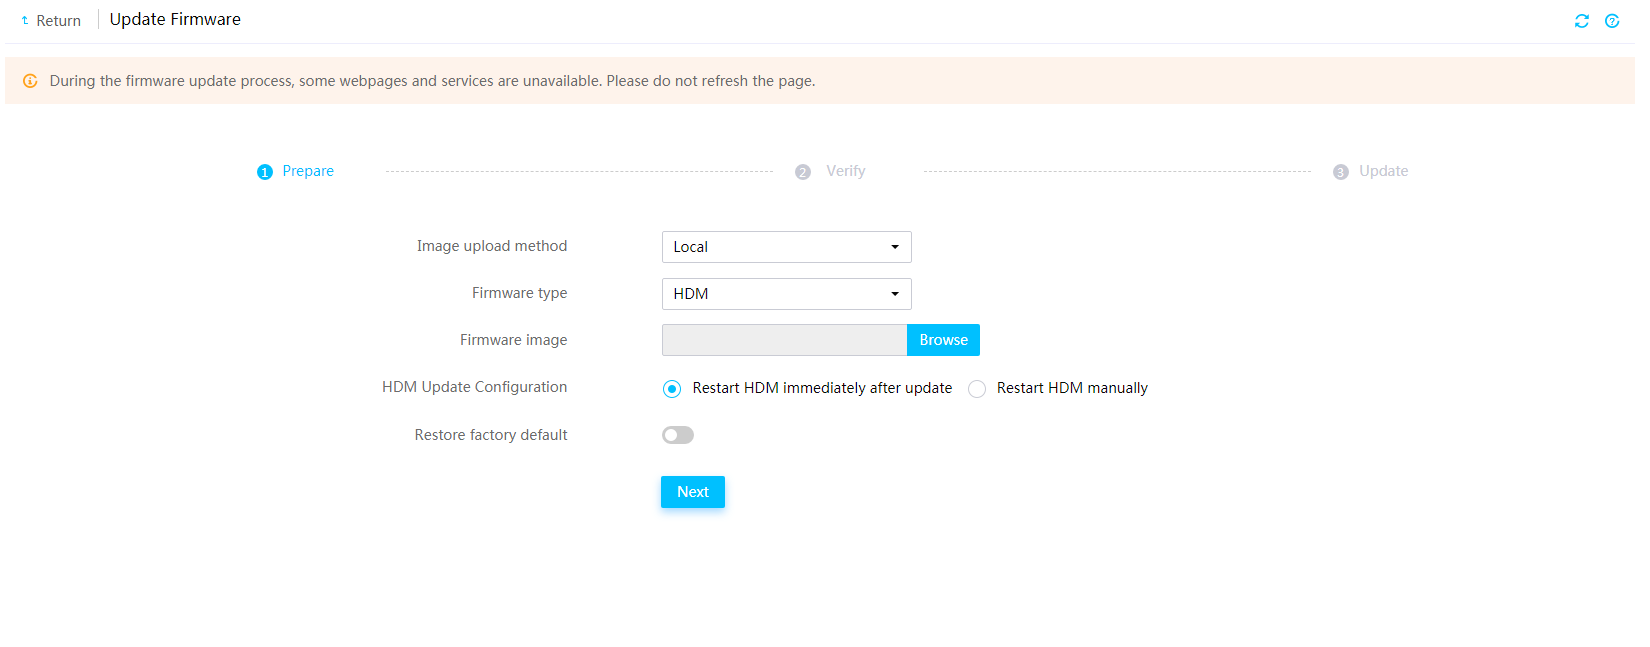Open the help question mark icon
The image size is (1650, 647).
coord(1612,21)
